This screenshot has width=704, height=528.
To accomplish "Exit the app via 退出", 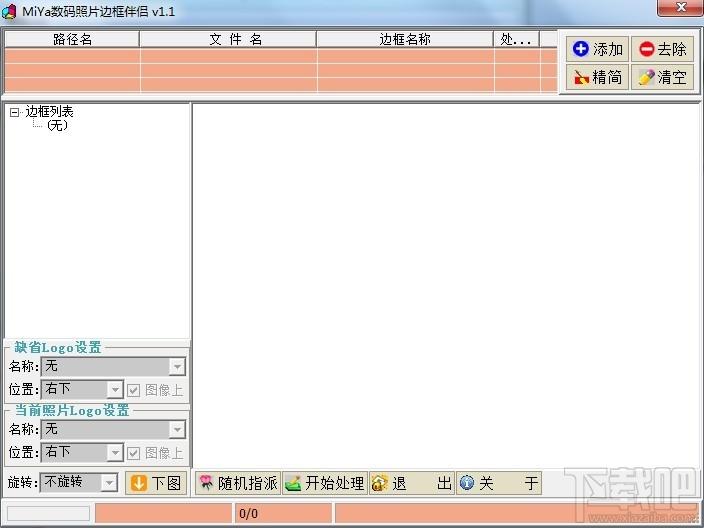I will pyautogui.click(x=412, y=483).
